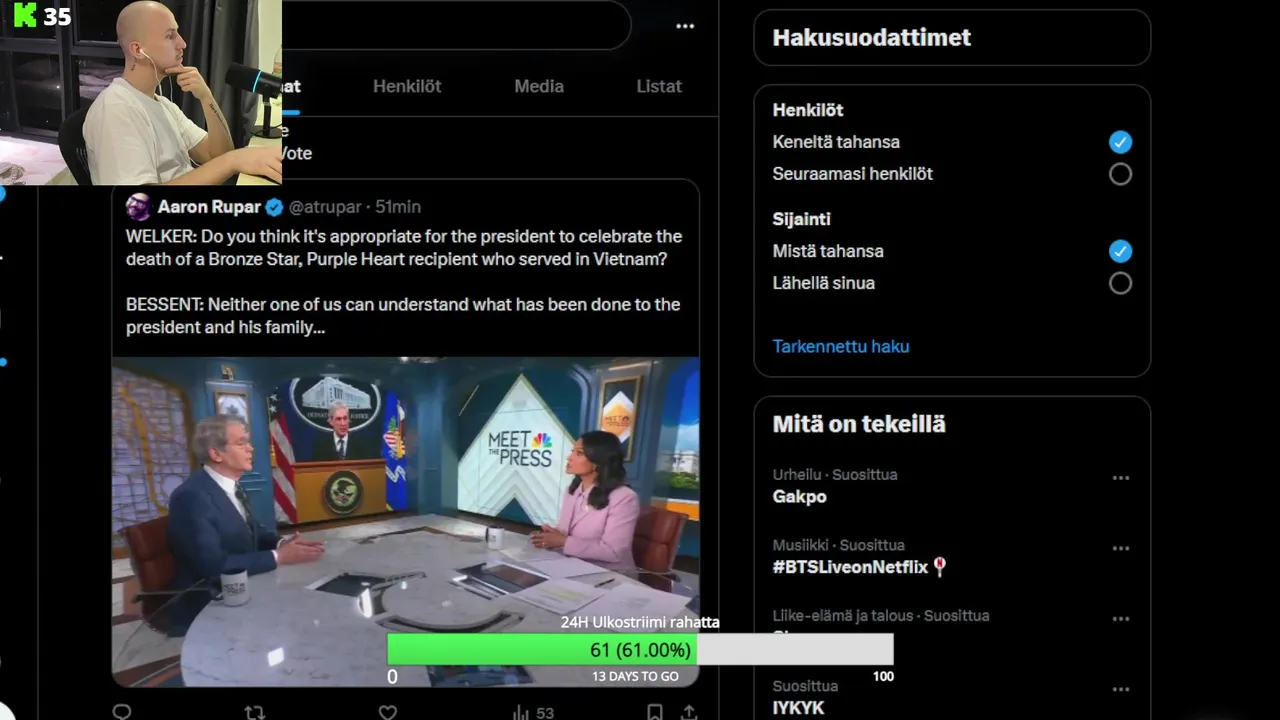Open the 'Tarkennettu haku' link
1280x720 pixels.
841,346
